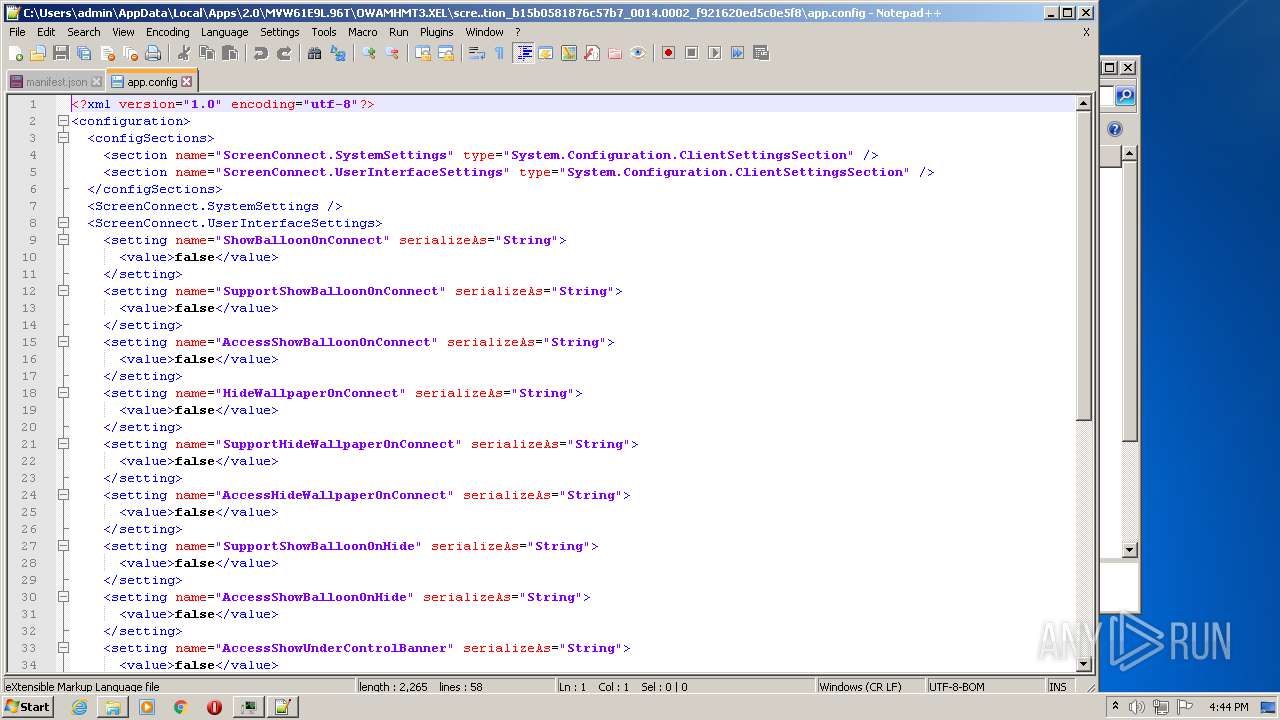Open the Encoding menu
This screenshot has height=720, width=1280.
pos(167,32)
